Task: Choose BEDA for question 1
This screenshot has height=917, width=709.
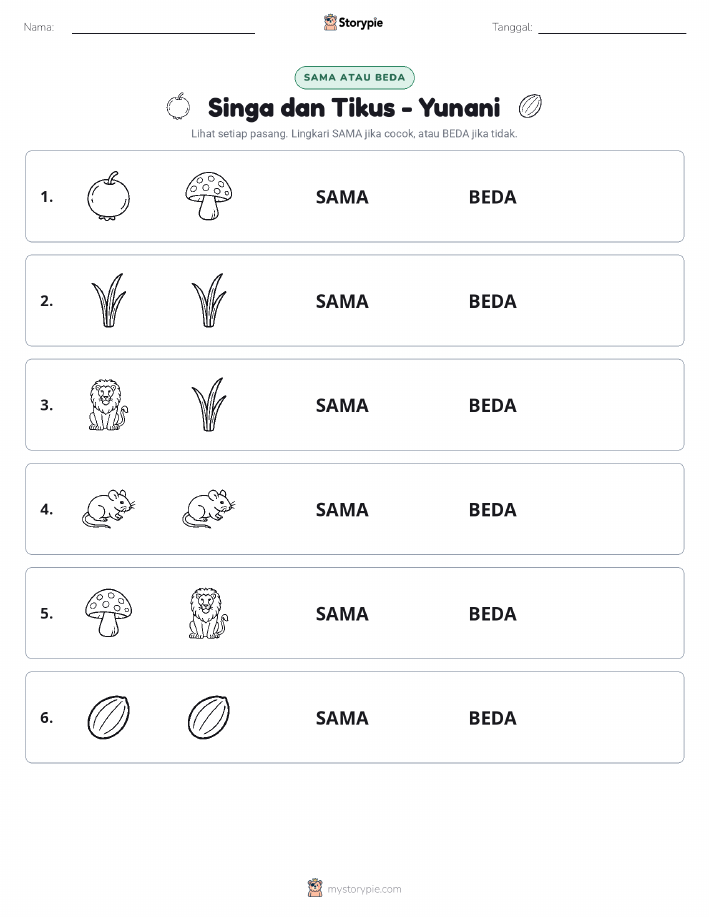Action: [x=493, y=197]
